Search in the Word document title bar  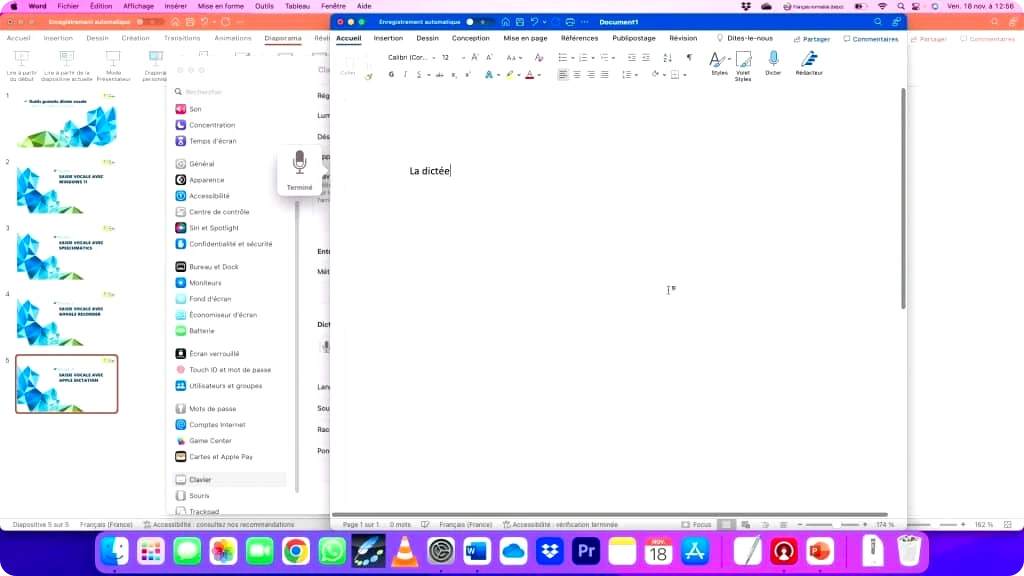878,22
